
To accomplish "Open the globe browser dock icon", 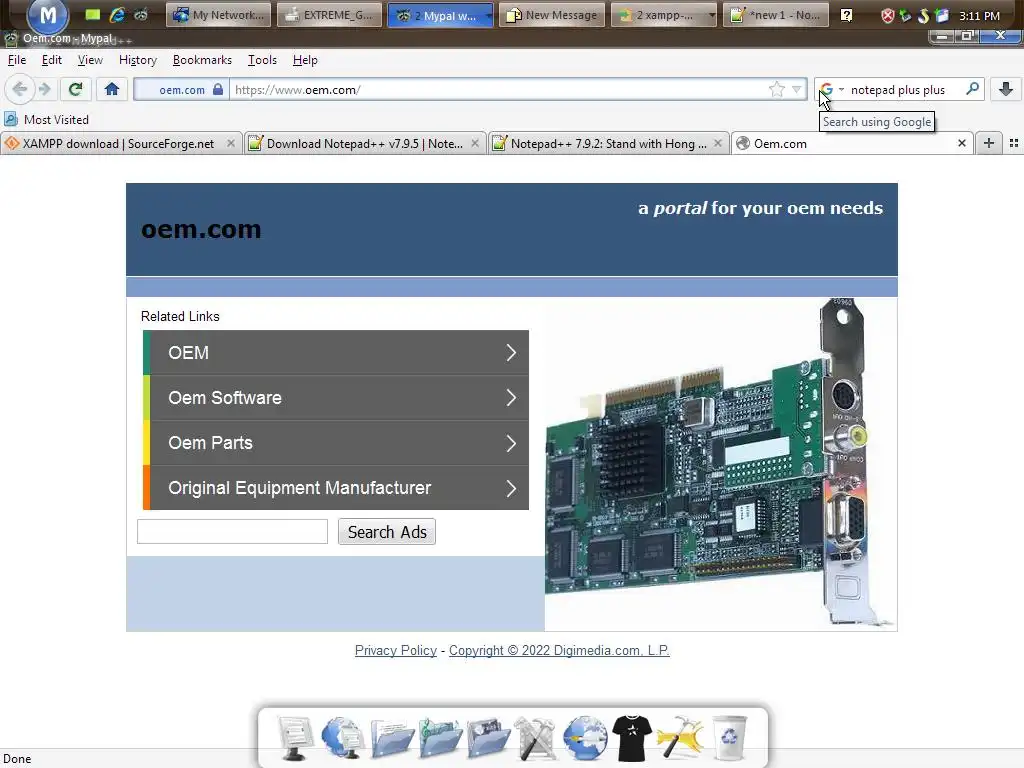I will pos(584,738).
